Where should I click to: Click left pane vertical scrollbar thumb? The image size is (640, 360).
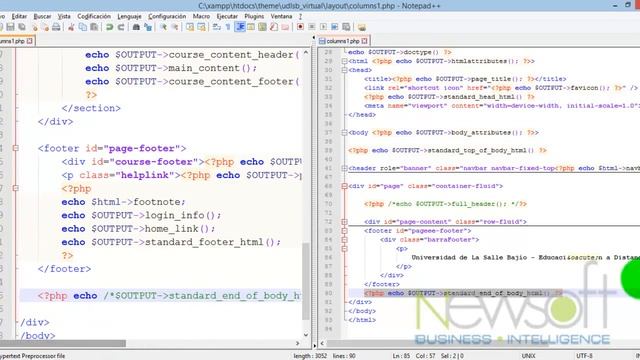coord(306,281)
